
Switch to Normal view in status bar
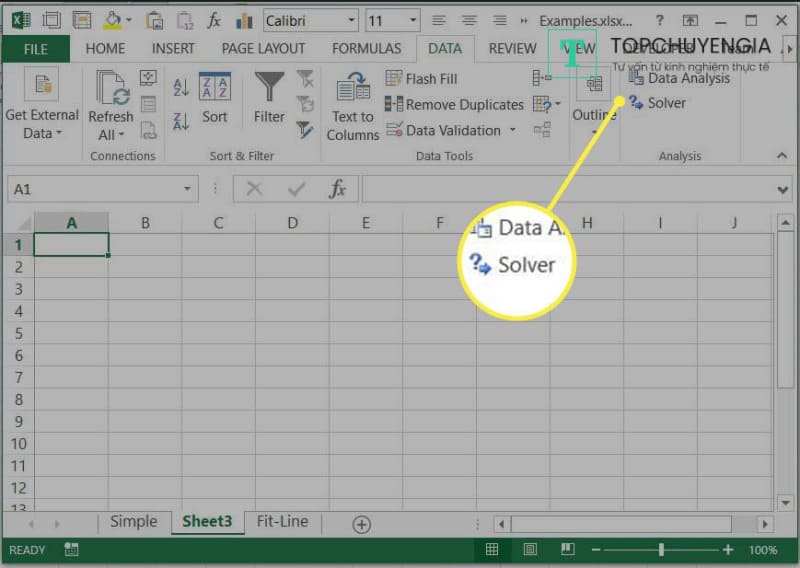[492, 549]
